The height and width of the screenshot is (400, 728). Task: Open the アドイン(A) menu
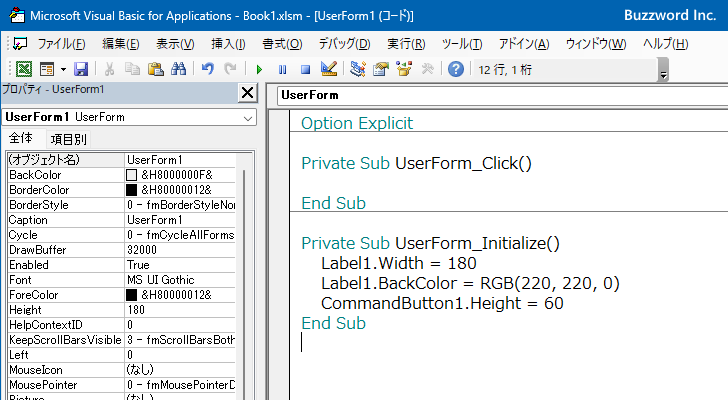point(524,44)
